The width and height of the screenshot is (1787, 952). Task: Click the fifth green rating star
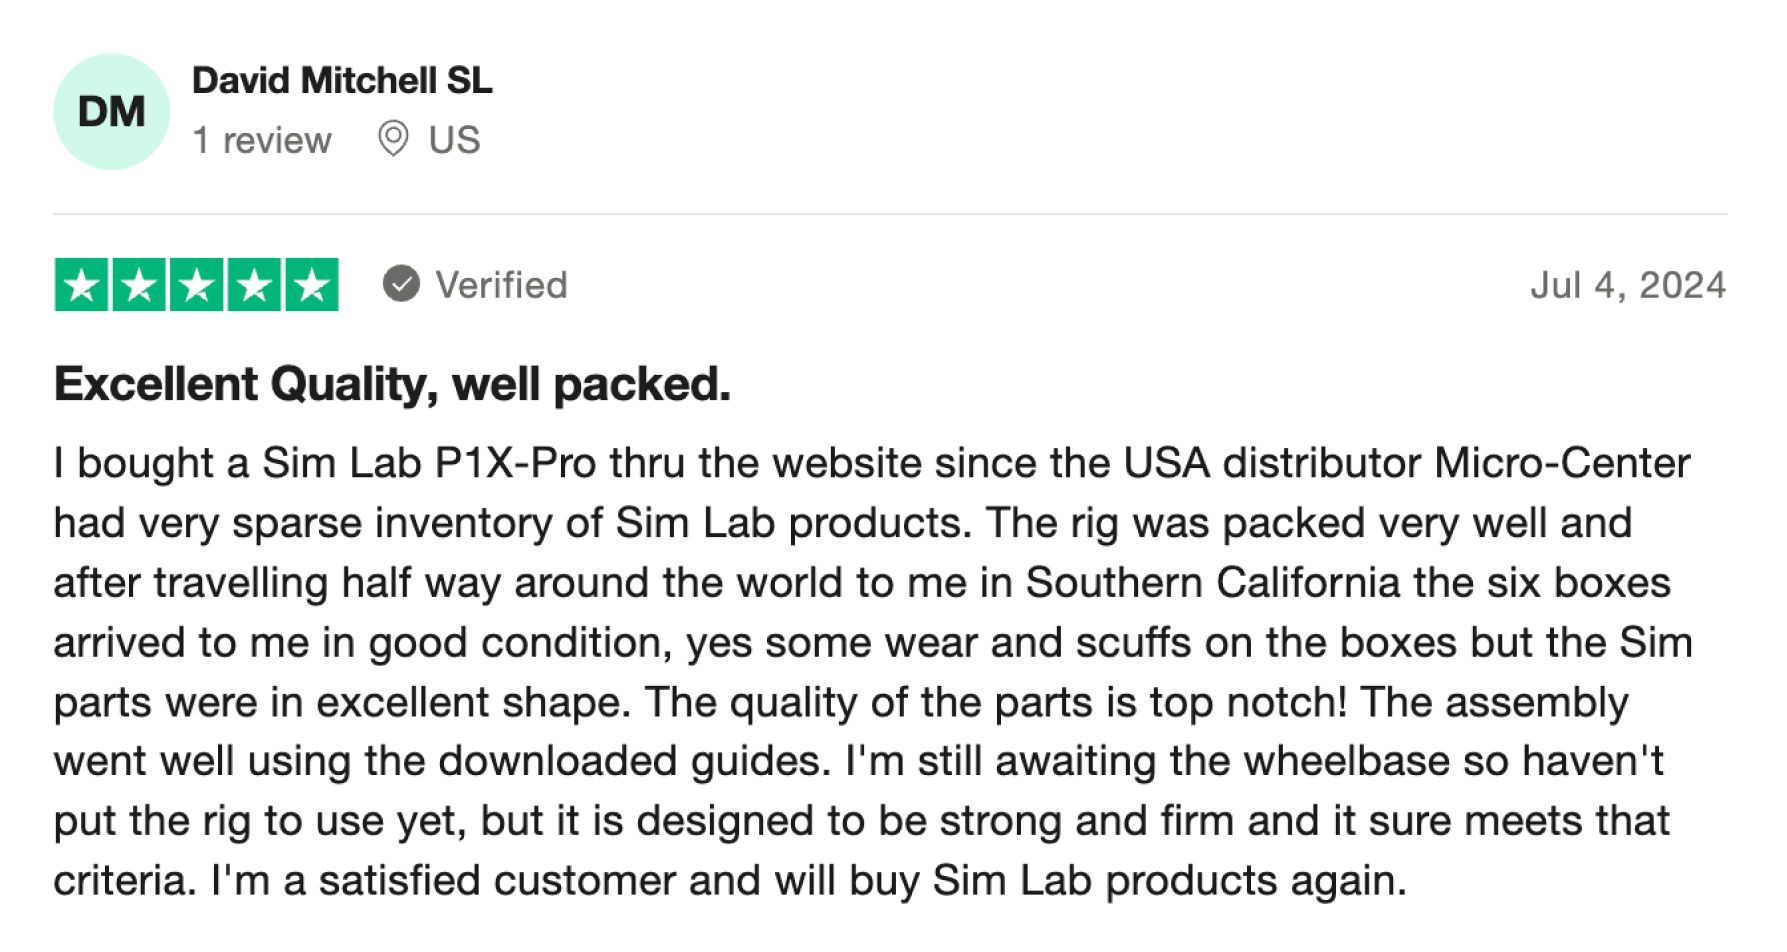312,285
